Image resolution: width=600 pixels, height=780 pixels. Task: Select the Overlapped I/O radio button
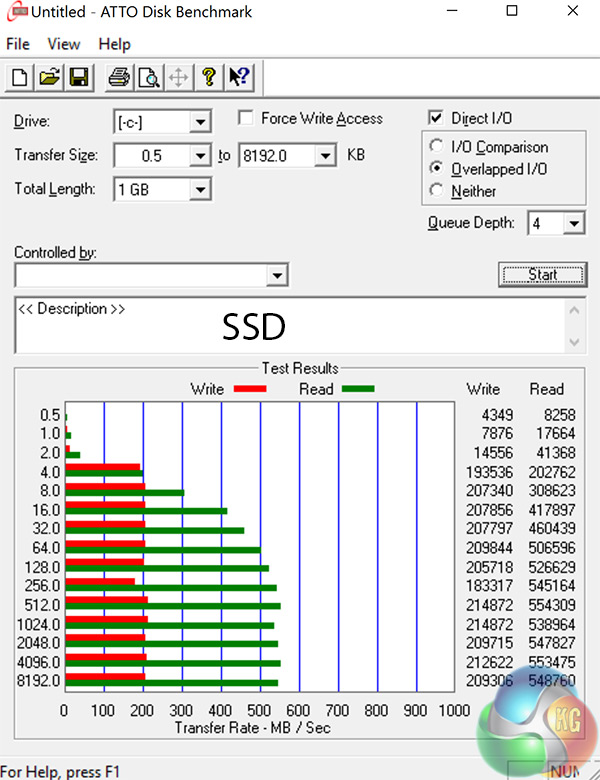tap(436, 168)
